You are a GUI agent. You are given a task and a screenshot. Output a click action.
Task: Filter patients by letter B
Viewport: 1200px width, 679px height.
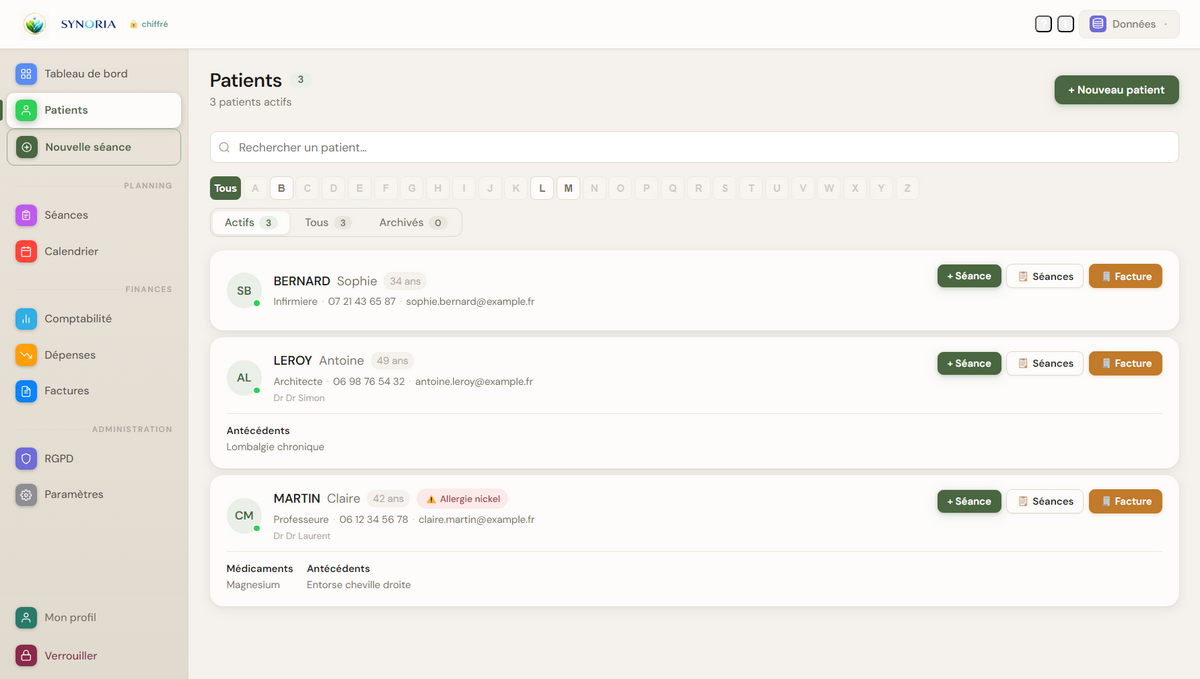tap(282, 188)
